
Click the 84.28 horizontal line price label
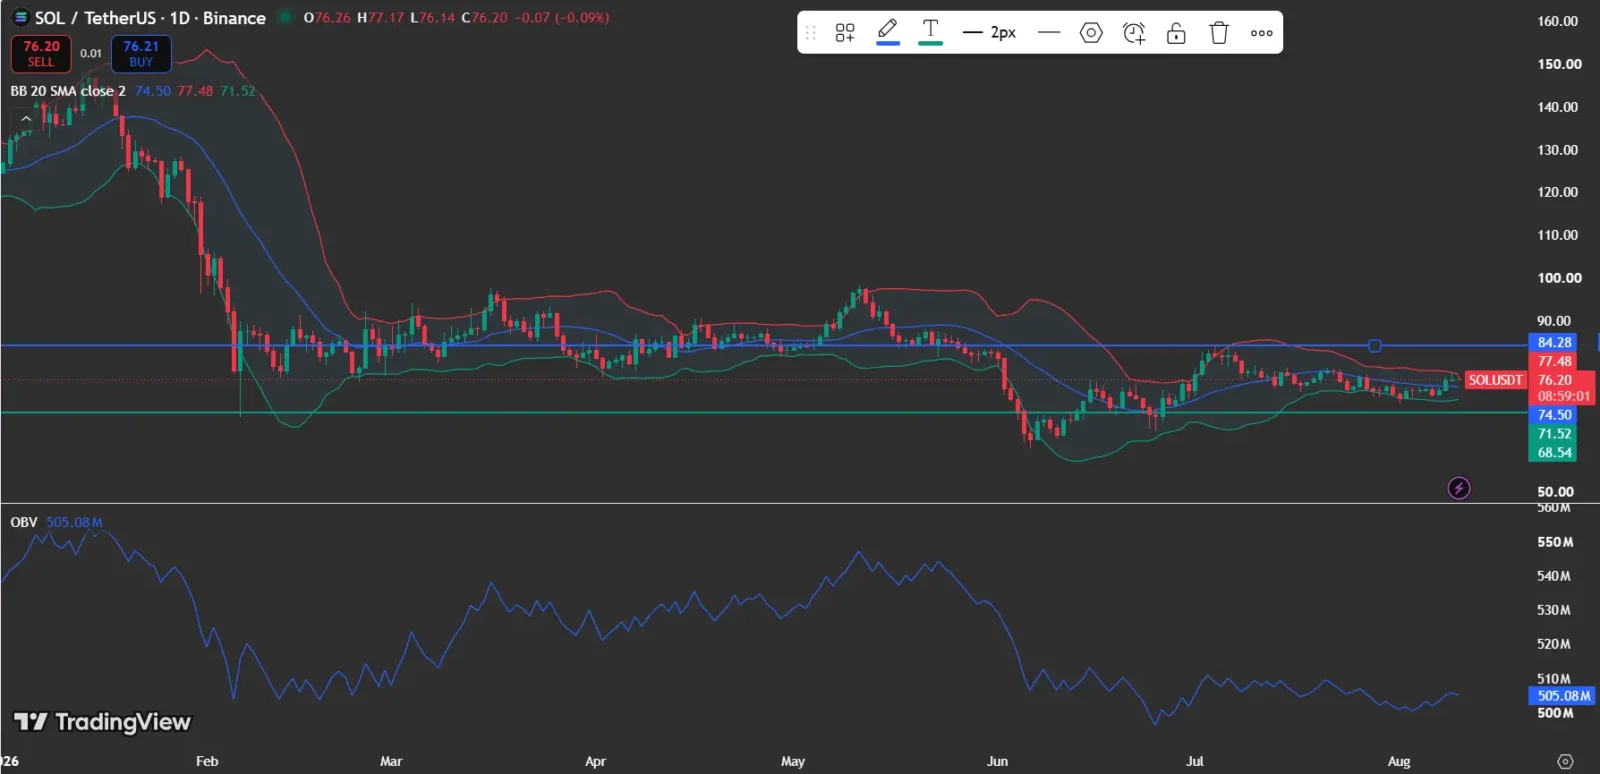click(x=1554, y=342)
